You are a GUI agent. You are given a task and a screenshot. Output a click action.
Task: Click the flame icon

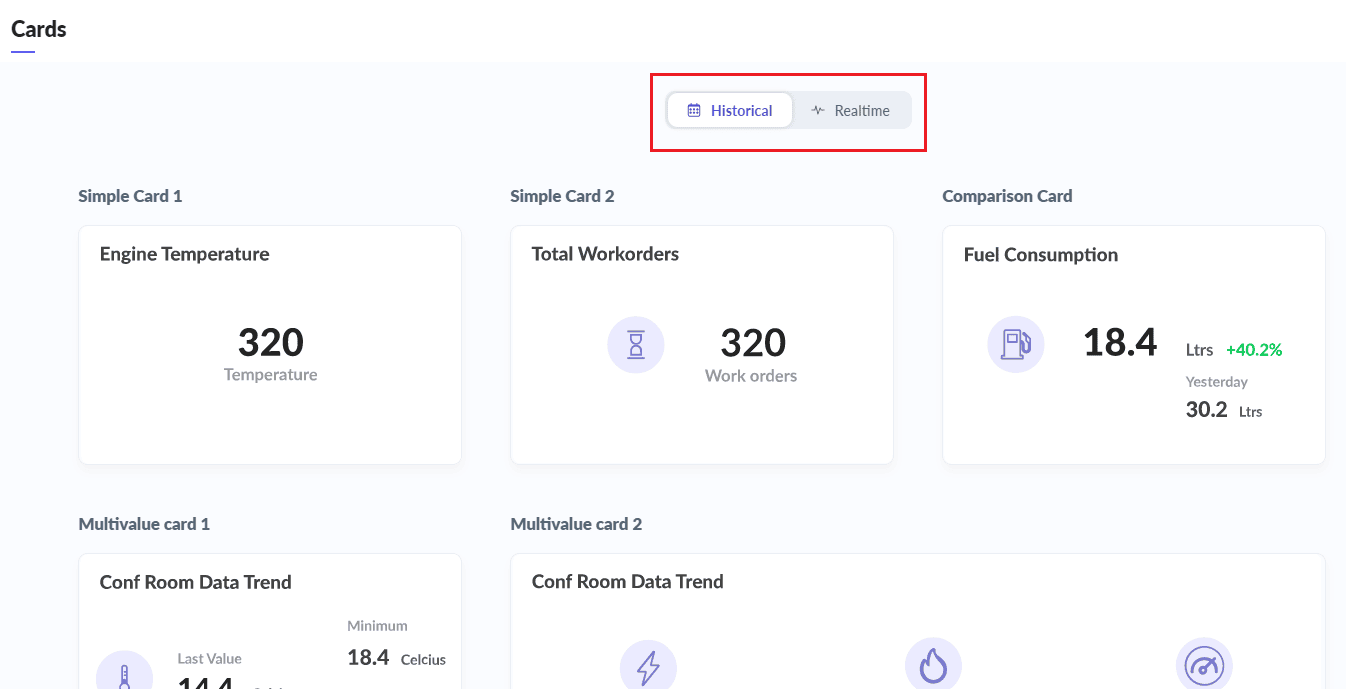[933, 666]
